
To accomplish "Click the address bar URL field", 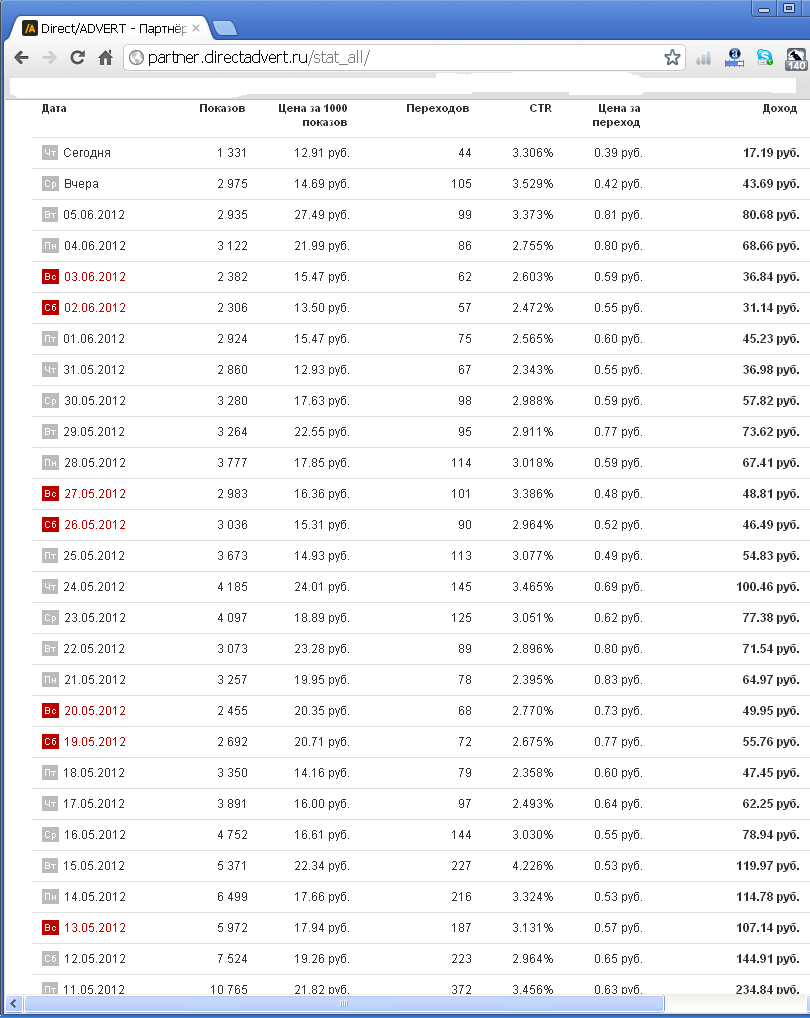I will (400, 58).
